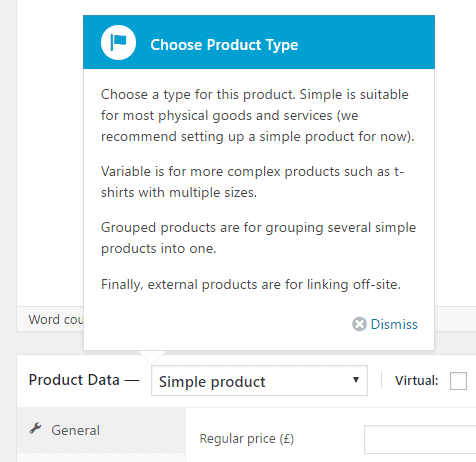
Task: Click the Regular price (£) label
Action: point(247,439)
